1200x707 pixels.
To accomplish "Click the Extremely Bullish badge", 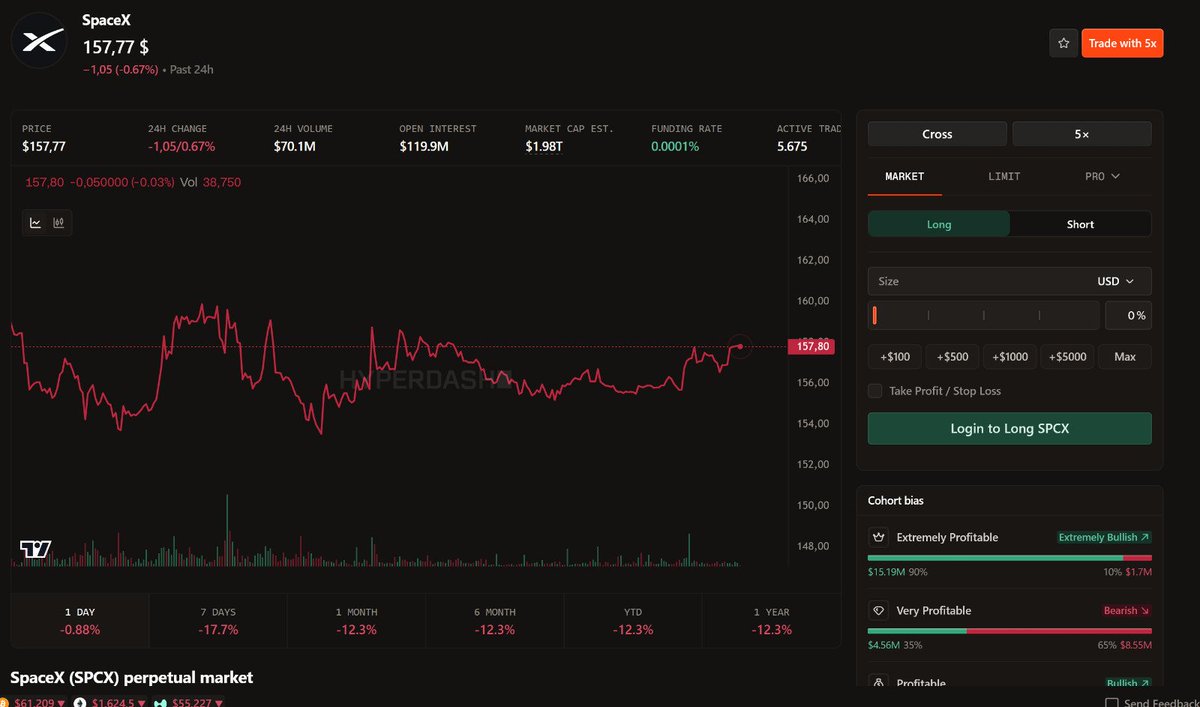I will pyautogui.click(x=1104, y=537).
